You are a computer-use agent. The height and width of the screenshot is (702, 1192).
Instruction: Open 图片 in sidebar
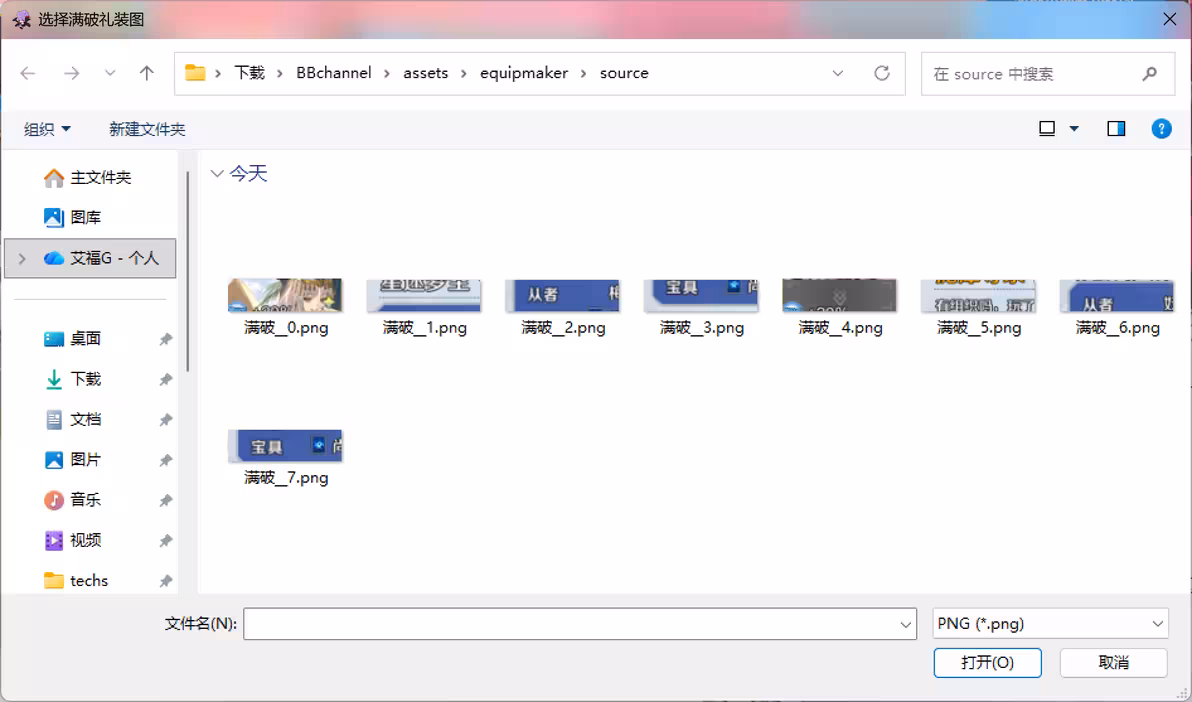(73, 459)
